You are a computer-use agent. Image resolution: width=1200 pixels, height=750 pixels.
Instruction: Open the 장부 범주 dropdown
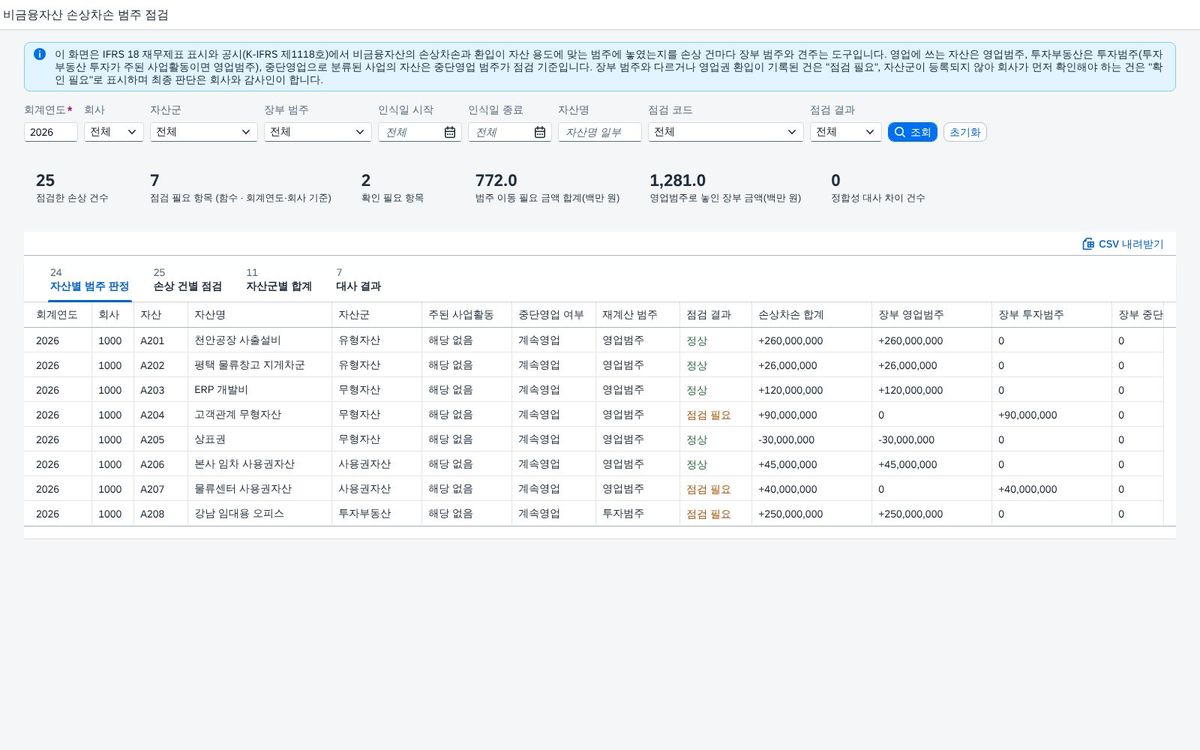click(318, 132)
